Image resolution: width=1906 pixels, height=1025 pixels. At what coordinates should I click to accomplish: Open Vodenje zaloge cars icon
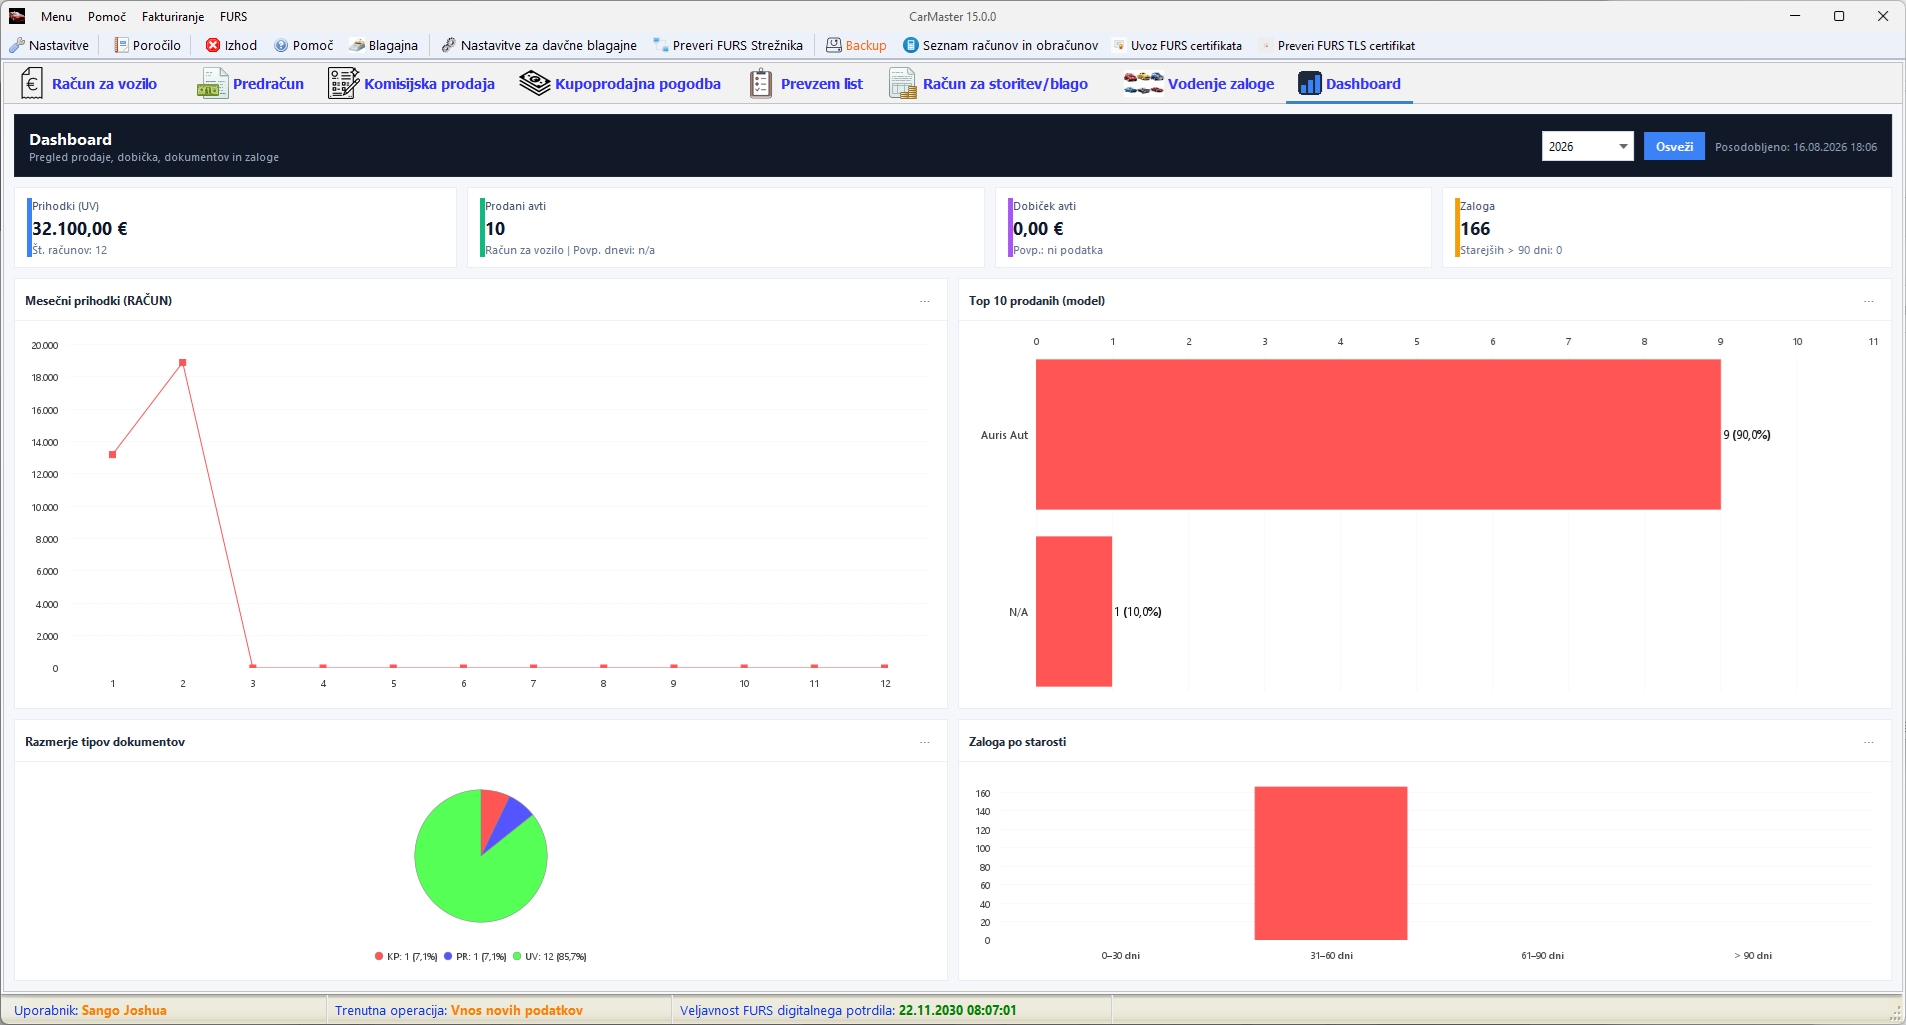click(1143, 84)
